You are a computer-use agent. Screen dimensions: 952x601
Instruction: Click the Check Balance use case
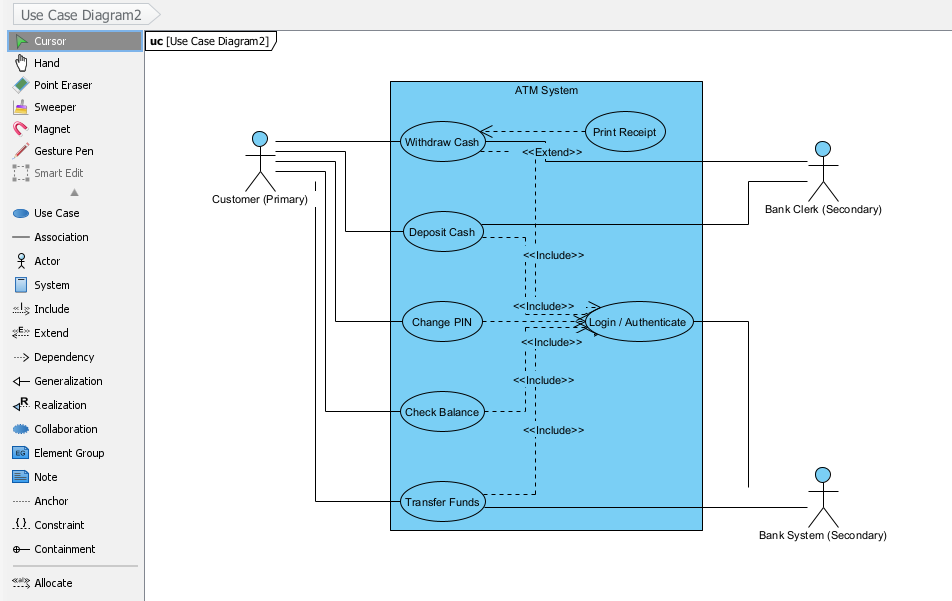click(442, 412)
